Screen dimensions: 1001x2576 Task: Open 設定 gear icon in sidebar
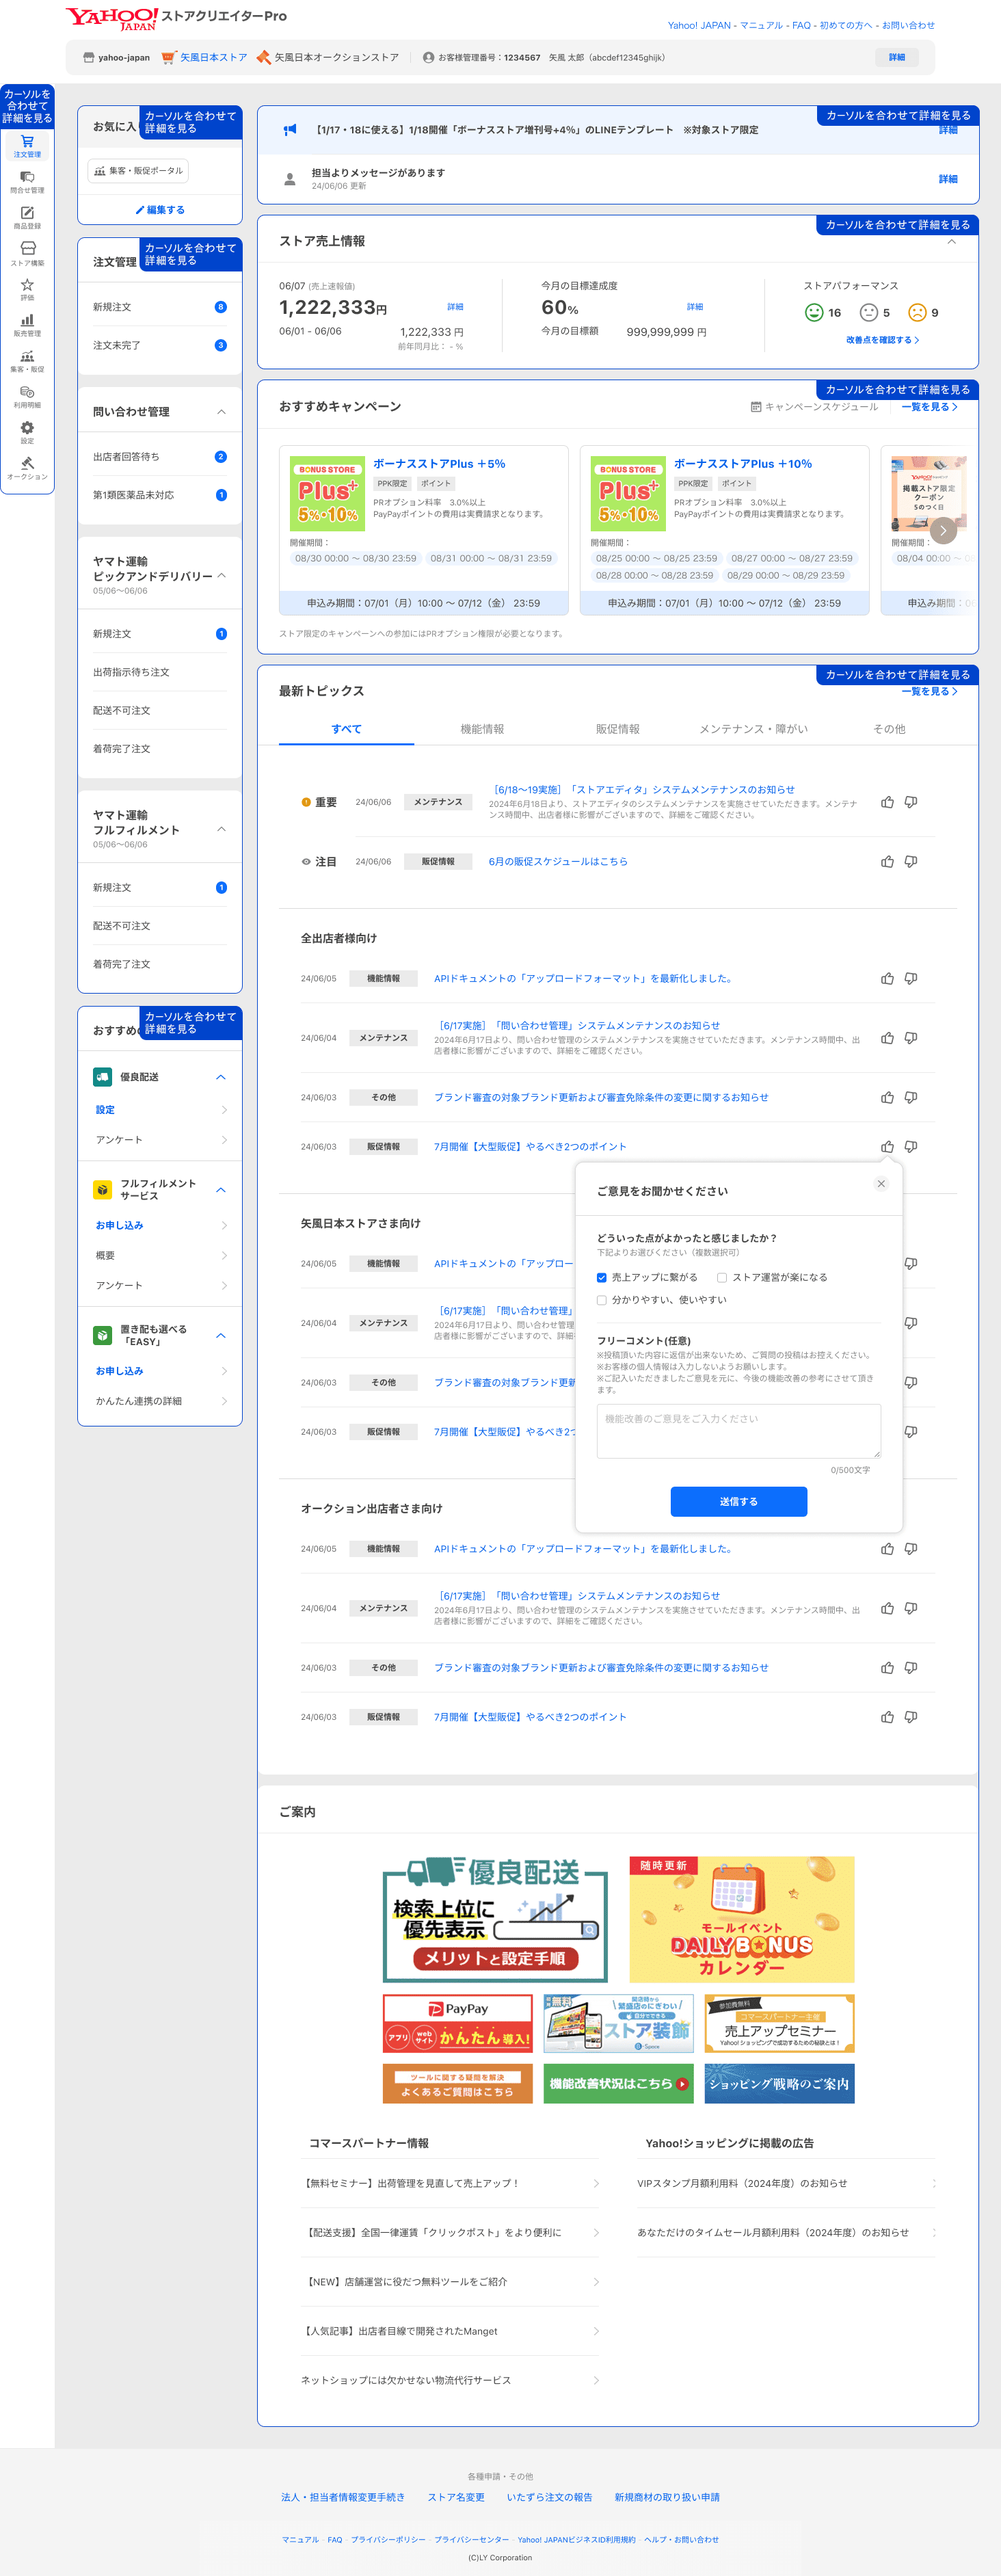tap(27, 433)
